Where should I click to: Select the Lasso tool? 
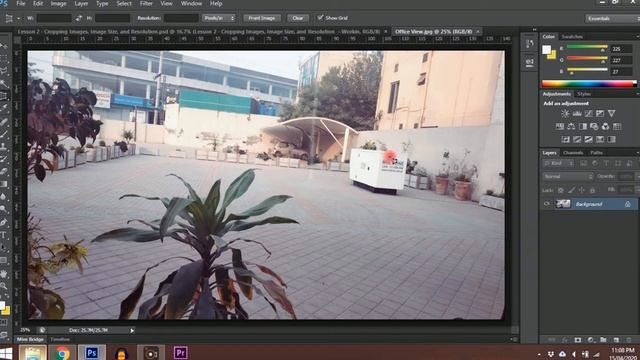[4, 71]
